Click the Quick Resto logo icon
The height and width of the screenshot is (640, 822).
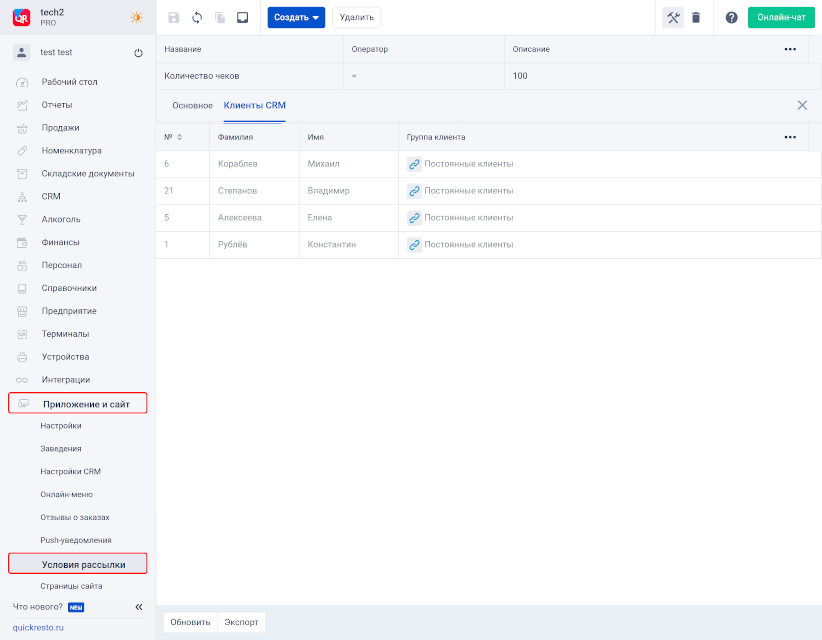(x=21, y=17)
